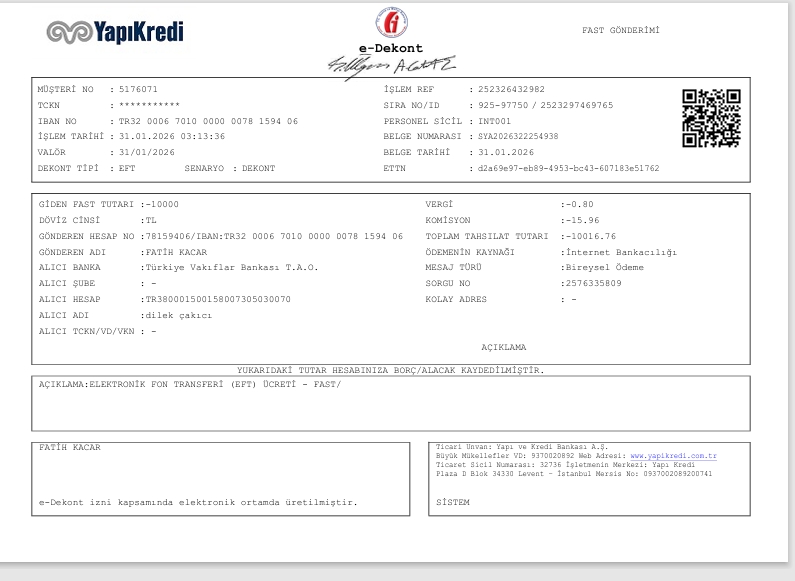795x581 pixels.
Task: Select the ETTN value d2a69e97-eb89
Action: coord(568,168)
